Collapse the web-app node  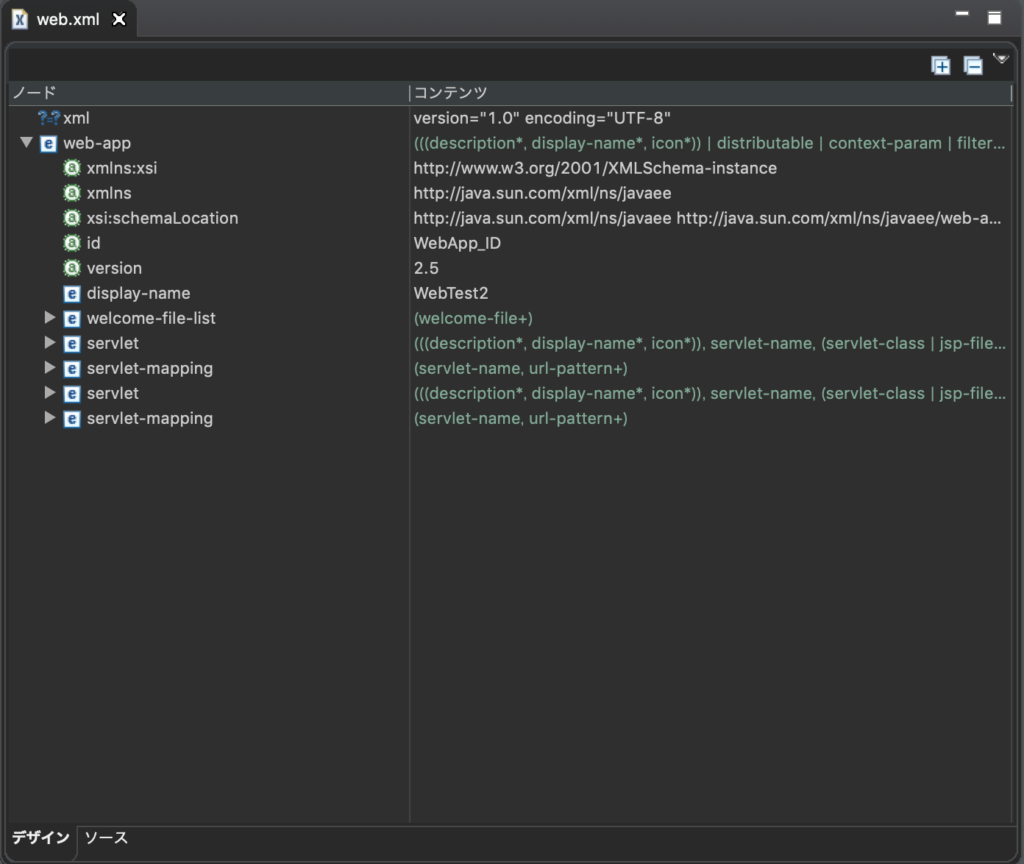tap(27, 143)
